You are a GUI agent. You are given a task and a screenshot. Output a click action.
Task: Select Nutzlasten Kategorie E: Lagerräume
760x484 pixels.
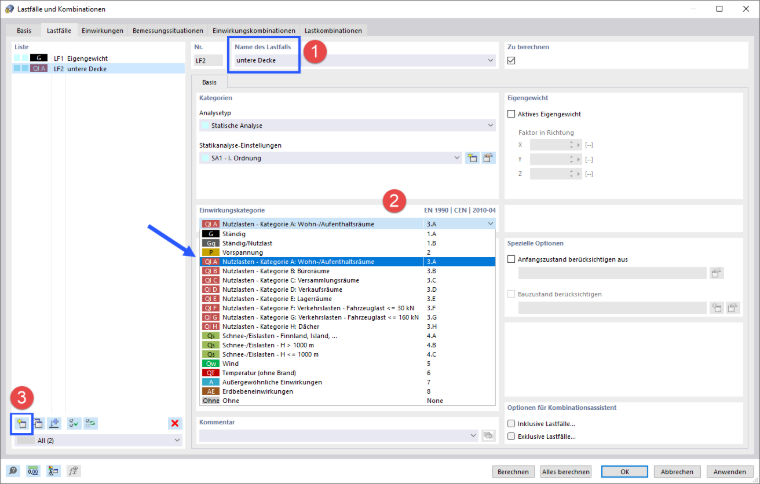tap(348, 298)
